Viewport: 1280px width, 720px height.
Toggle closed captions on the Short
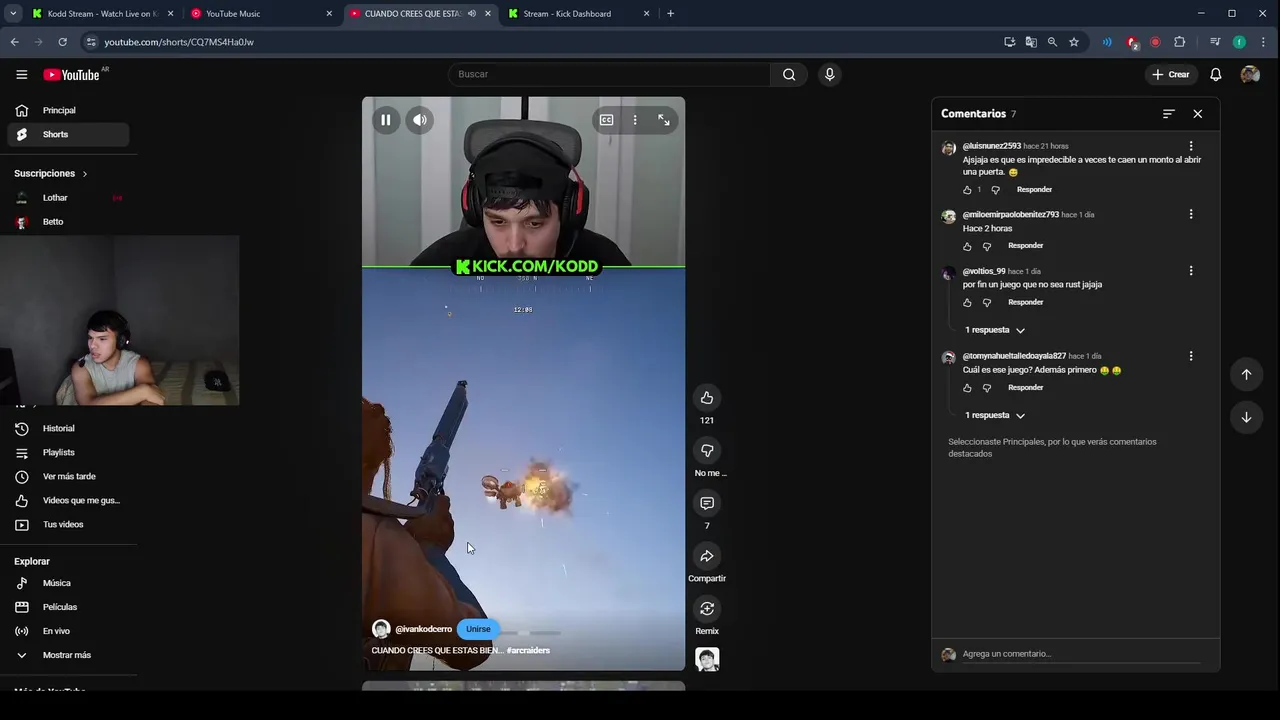(606, 120)
